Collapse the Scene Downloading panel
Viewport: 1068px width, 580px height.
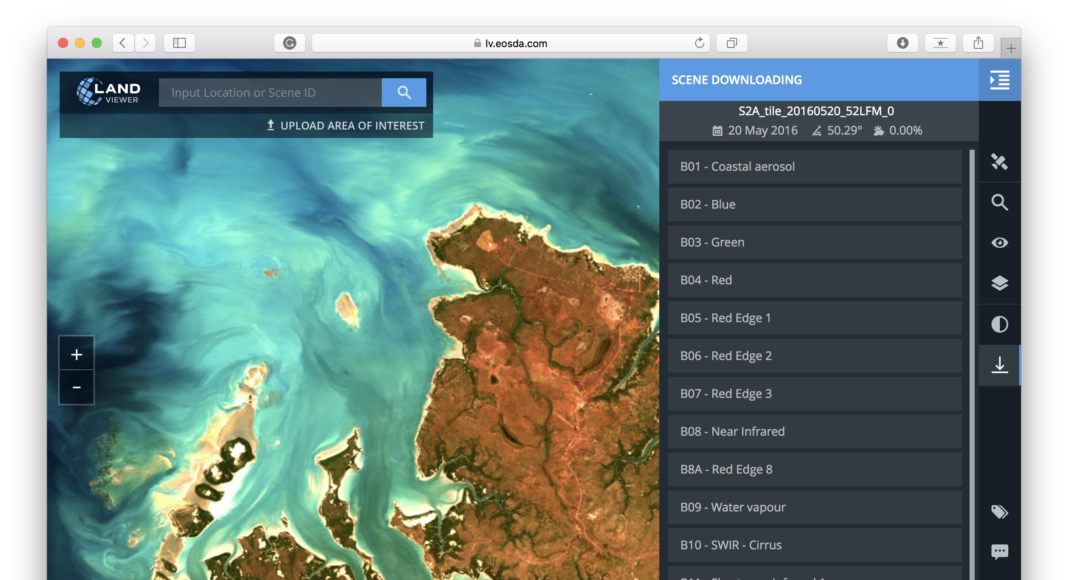click(x=999, y=80)
